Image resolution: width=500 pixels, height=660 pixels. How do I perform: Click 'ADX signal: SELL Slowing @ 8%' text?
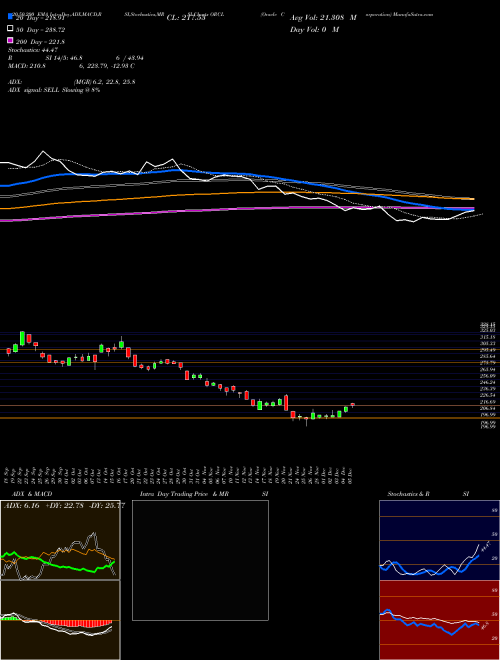point(54,90)
